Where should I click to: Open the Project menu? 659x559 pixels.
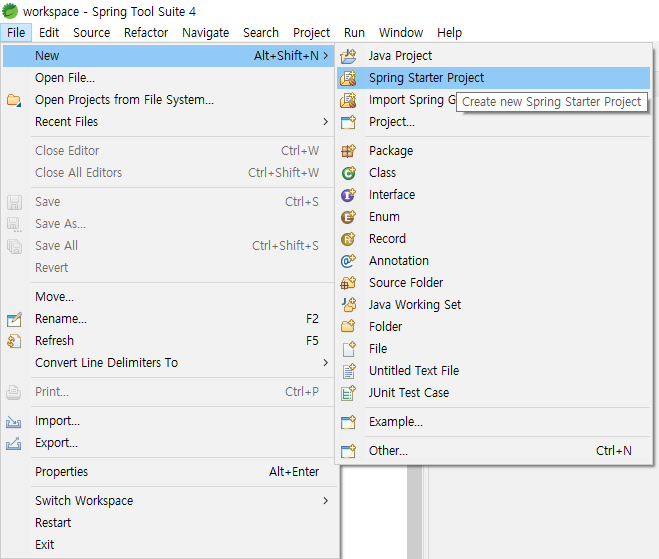coord(311,33)
